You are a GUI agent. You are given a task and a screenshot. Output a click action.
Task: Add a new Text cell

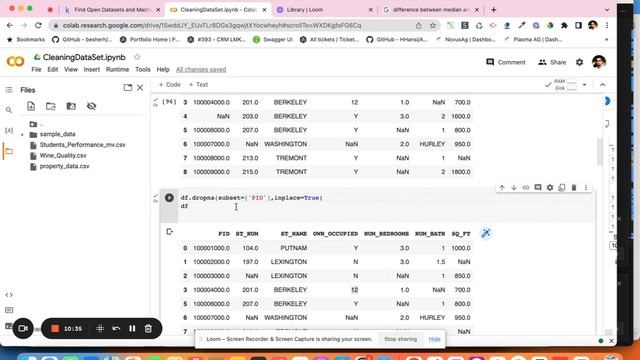[x=198, y=84]
